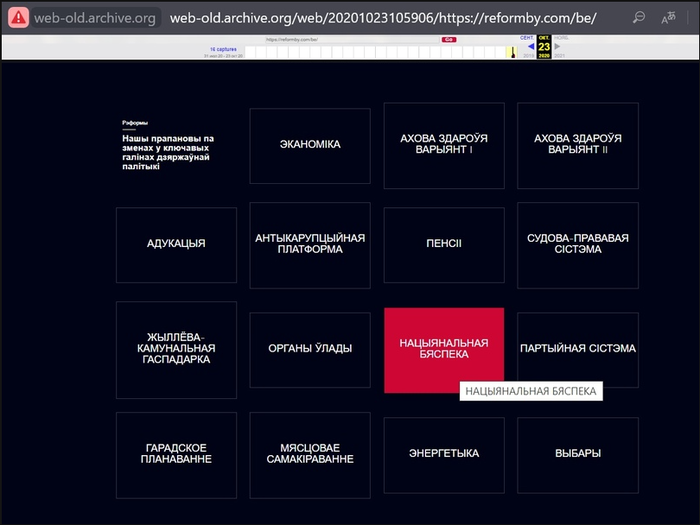The width and height of the screenshot is (700, 525).
Task: Open Антыкарупцыйная платформа tile
Action: click(310, 244)
